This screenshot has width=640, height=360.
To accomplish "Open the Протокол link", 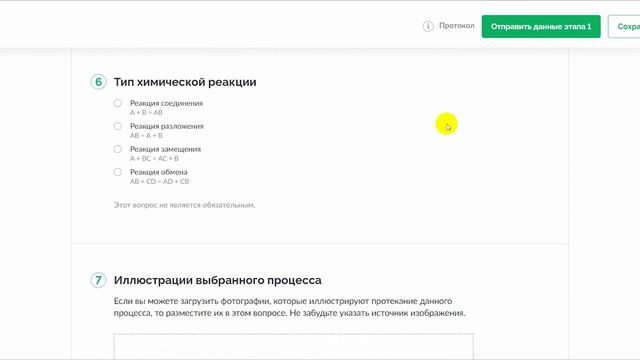I will click(x=456, y=26).
